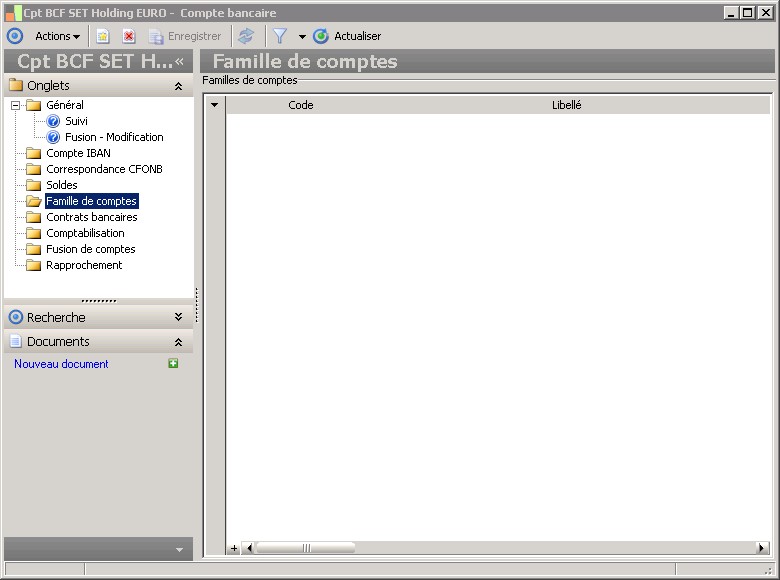Screen dimensions: 780x580
Task: Click the Fusion - Modification question mark icon
Action: pyautogui.click(x=53, y=137)
